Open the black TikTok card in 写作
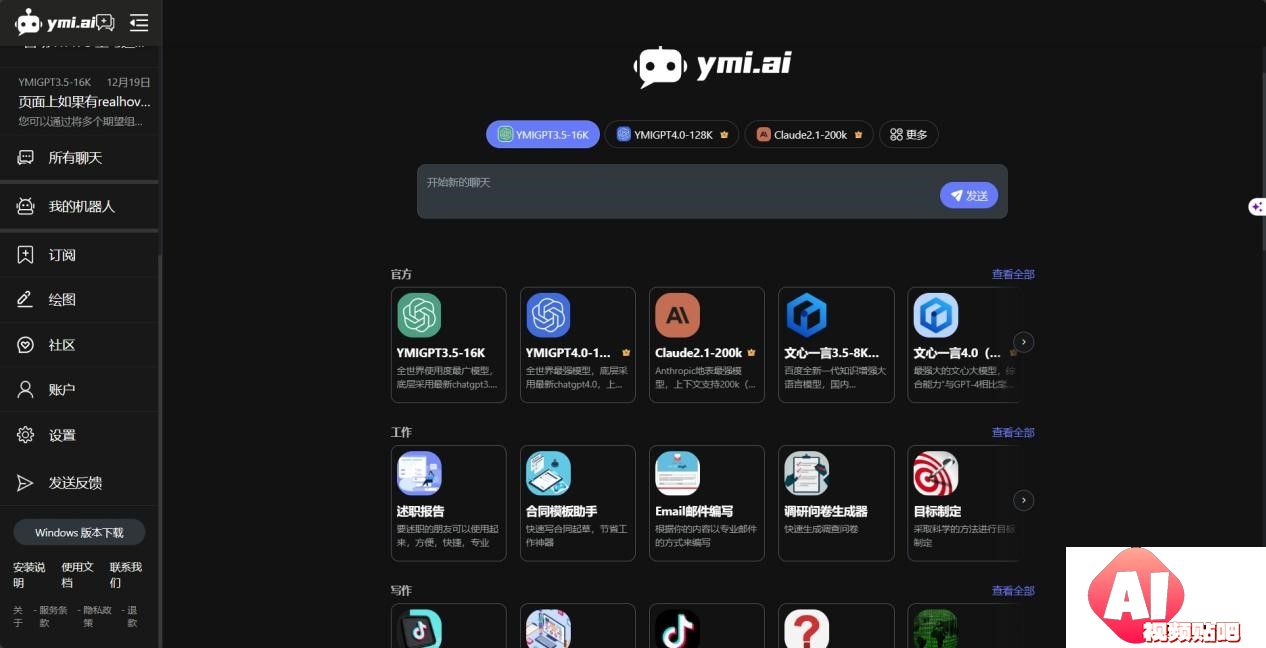 coord(677,629)
